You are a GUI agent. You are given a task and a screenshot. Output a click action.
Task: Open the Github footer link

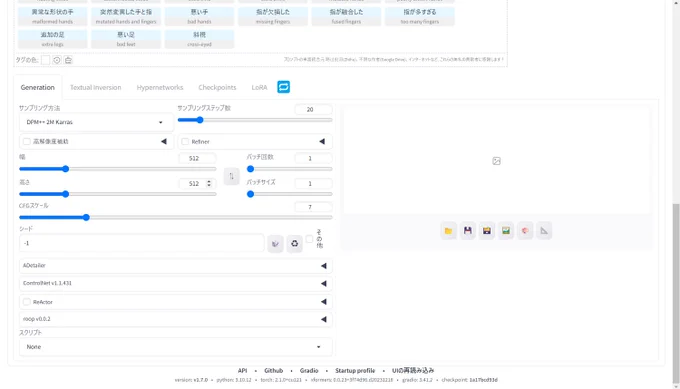(x=274, y=371)
